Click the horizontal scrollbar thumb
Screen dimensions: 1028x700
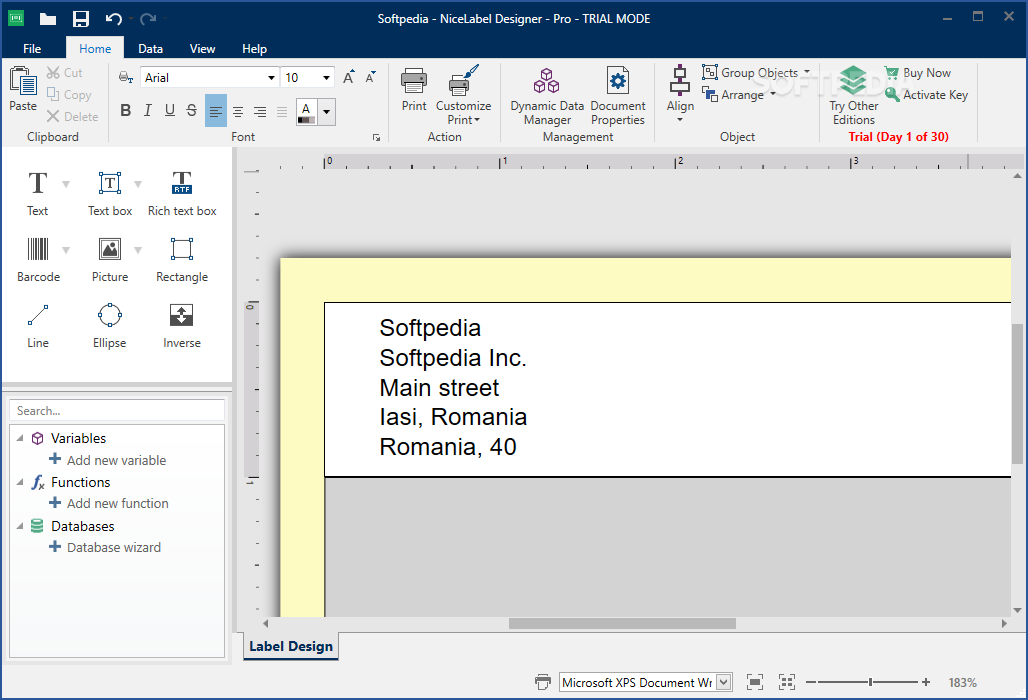click(622, 623)
